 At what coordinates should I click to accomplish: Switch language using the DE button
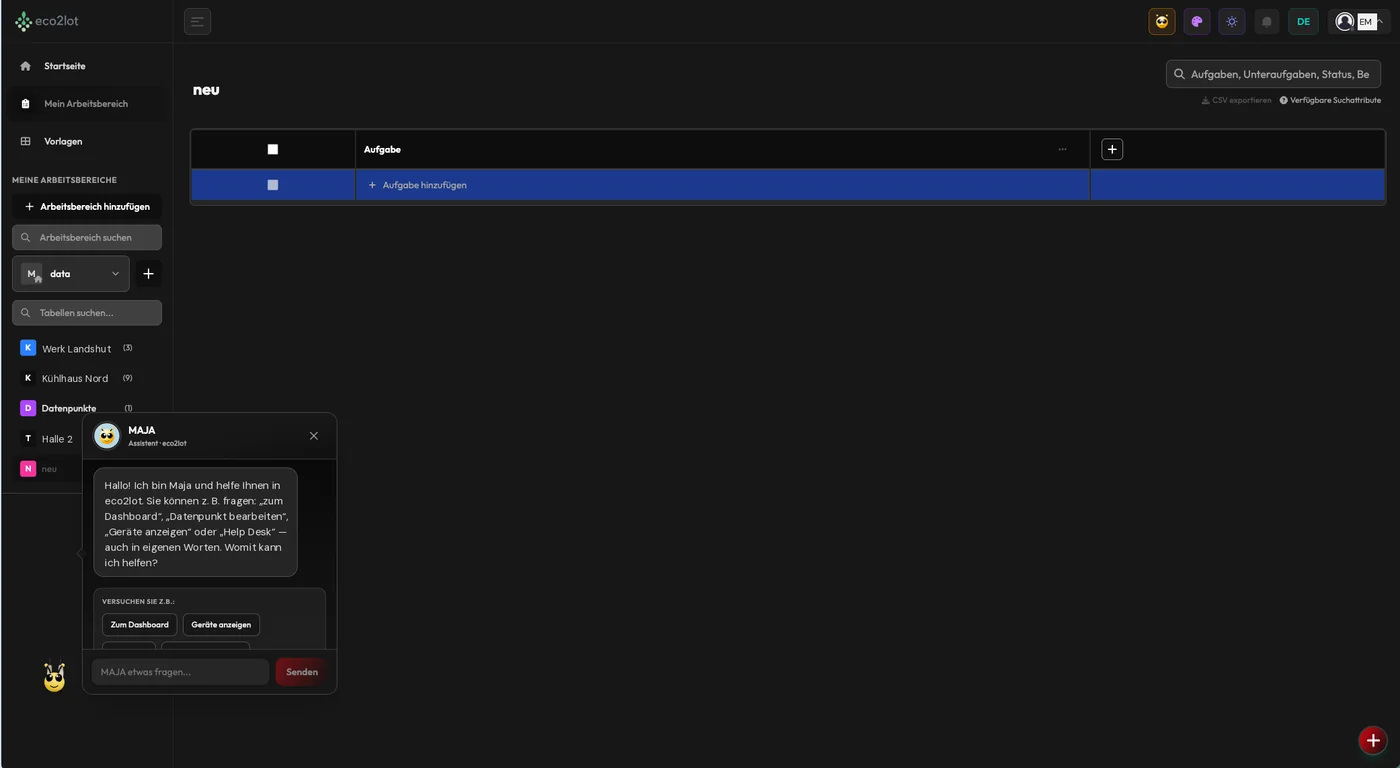tap(1303, 22)
